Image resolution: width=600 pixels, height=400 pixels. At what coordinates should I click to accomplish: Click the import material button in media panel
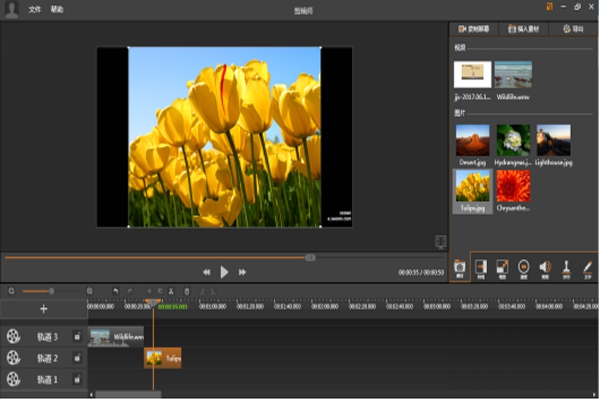coord(523,29)
